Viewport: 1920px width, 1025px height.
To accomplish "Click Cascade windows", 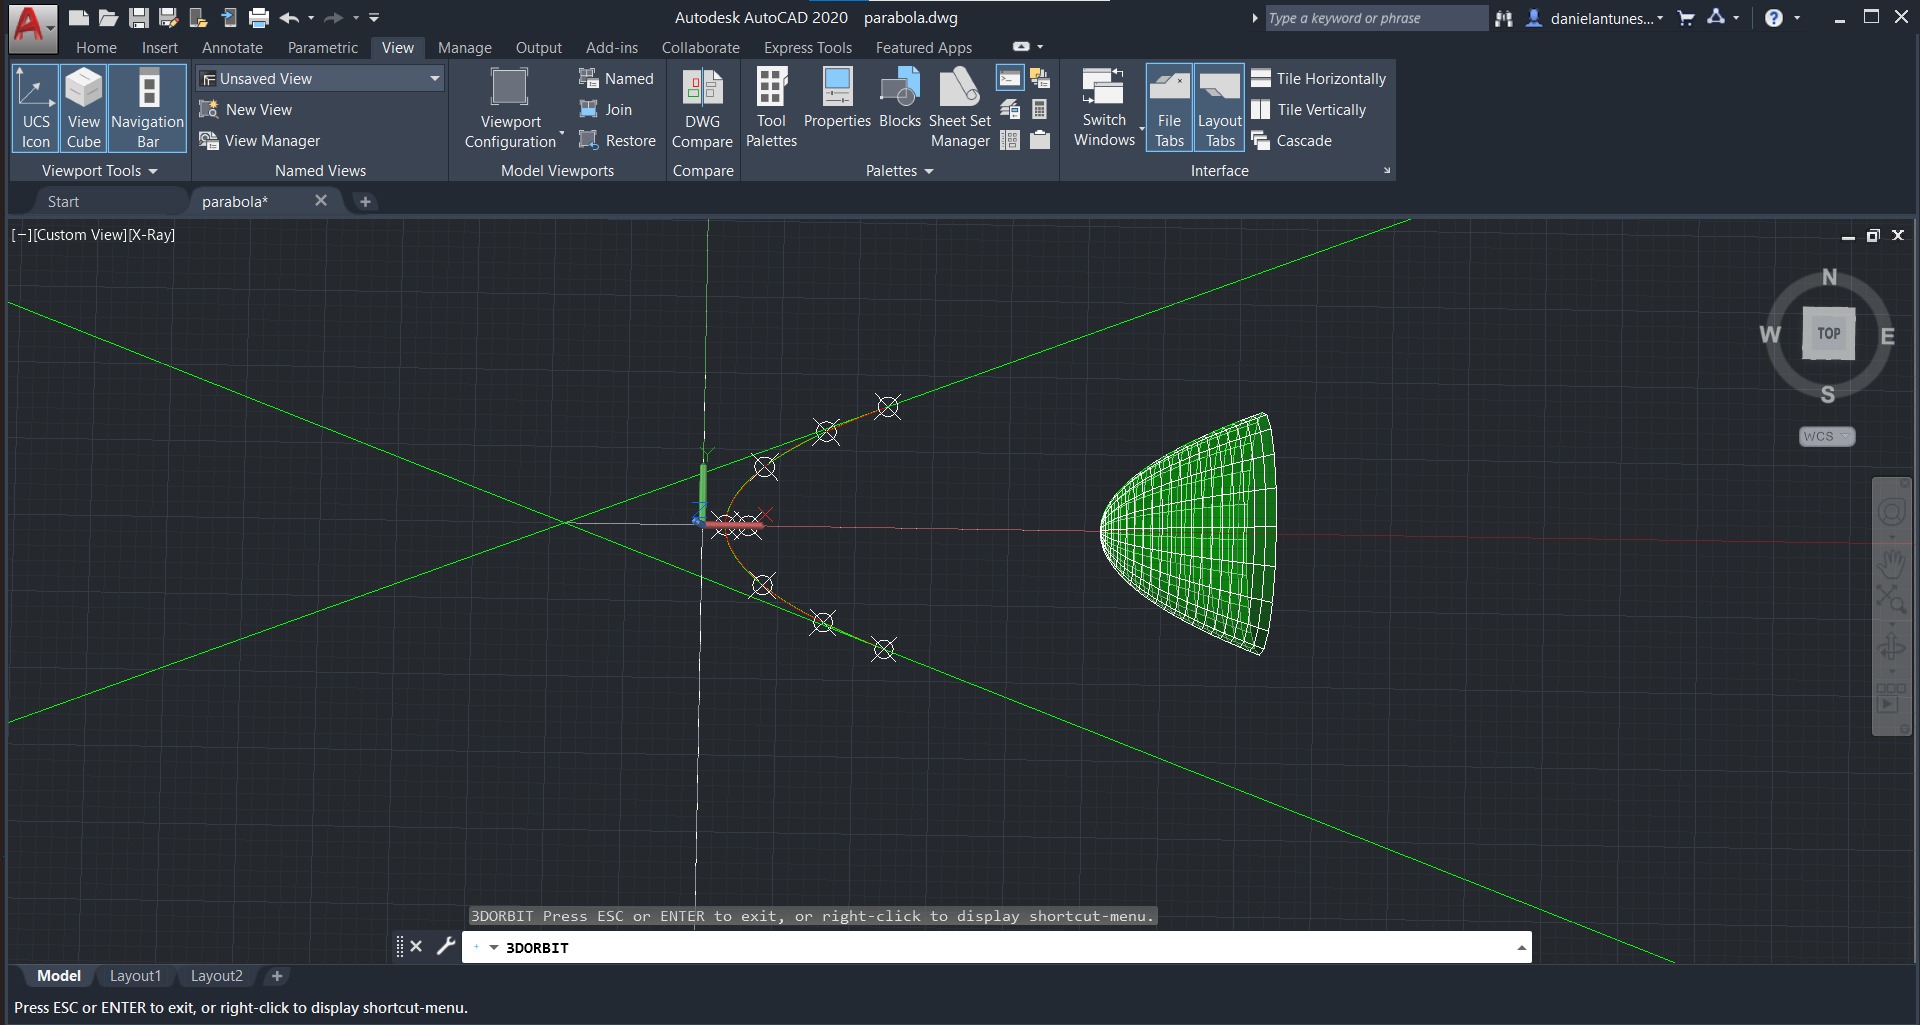I will [x=1291, y=140].
